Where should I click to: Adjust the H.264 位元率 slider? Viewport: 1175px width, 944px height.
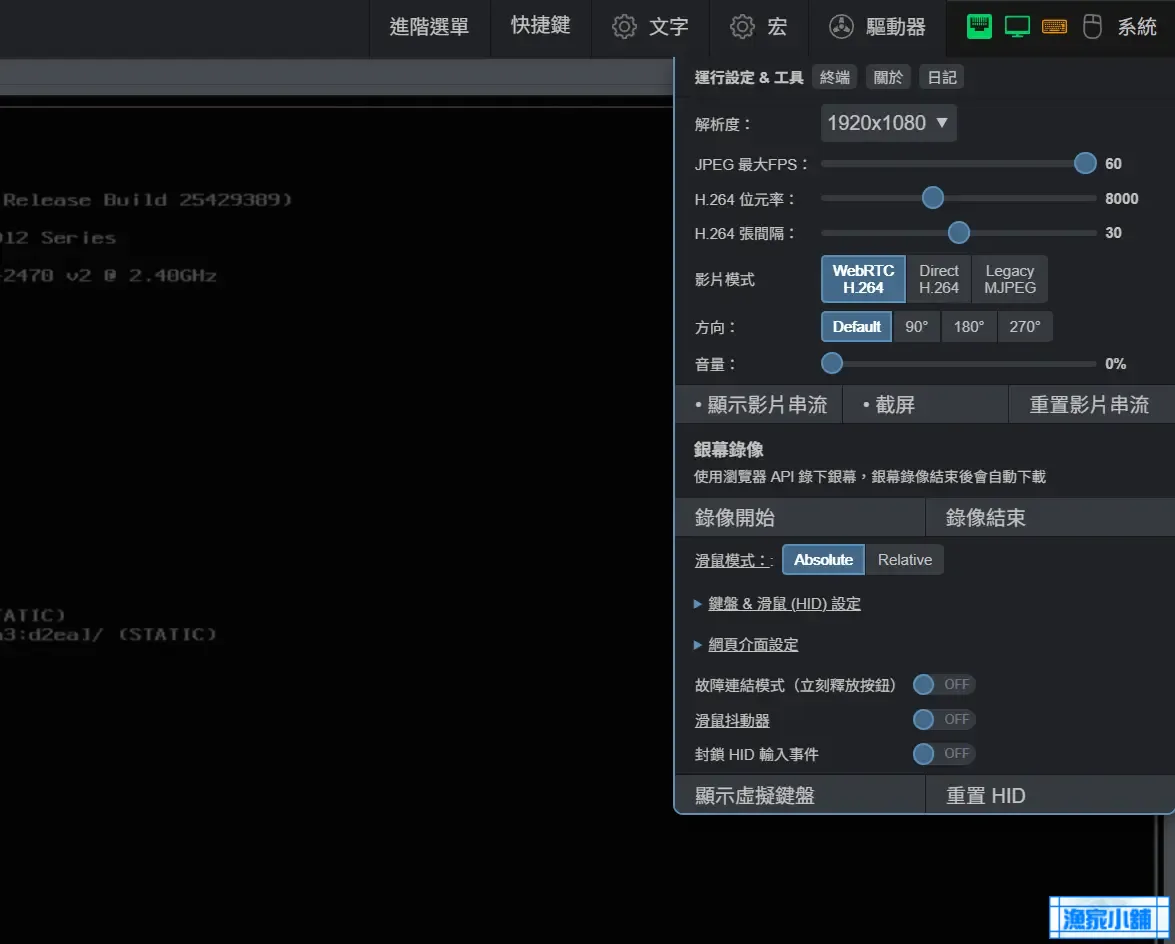[x=958, y=198]
